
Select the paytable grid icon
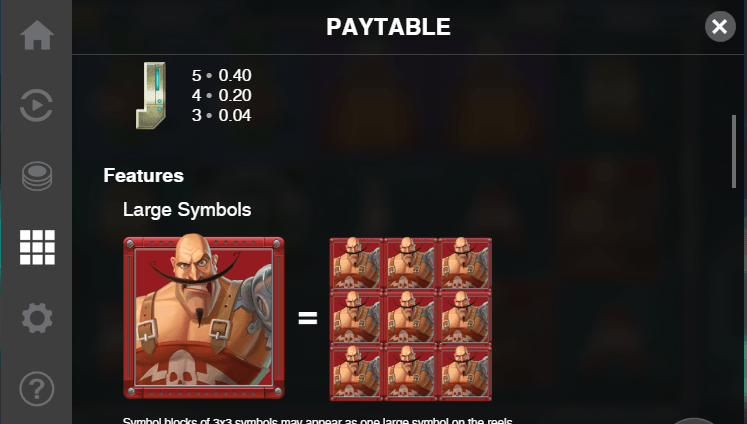(x=37, y=247)
